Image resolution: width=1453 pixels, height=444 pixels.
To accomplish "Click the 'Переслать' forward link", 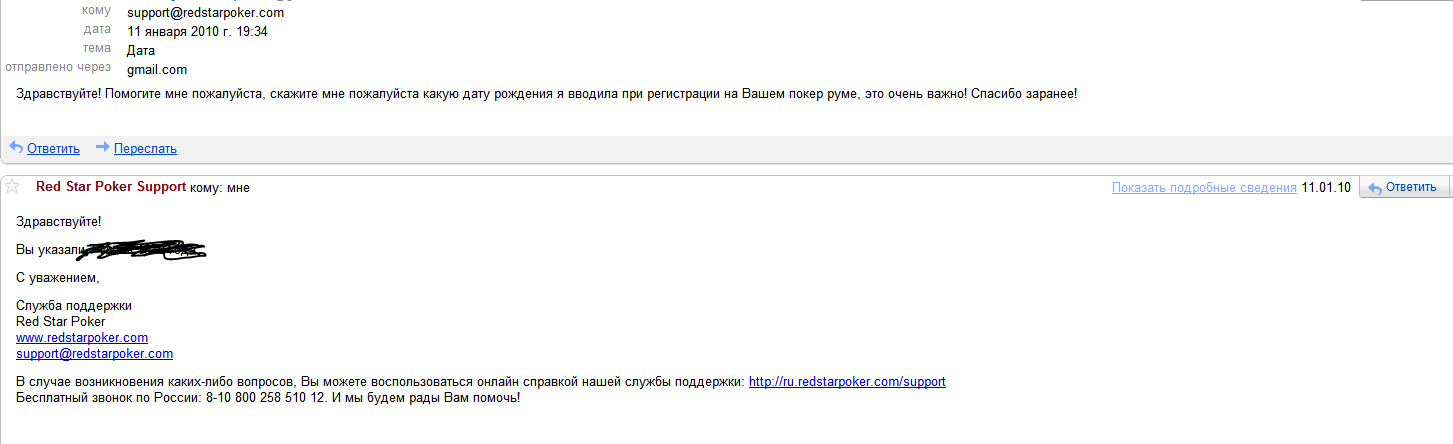I will coord(145,149).
